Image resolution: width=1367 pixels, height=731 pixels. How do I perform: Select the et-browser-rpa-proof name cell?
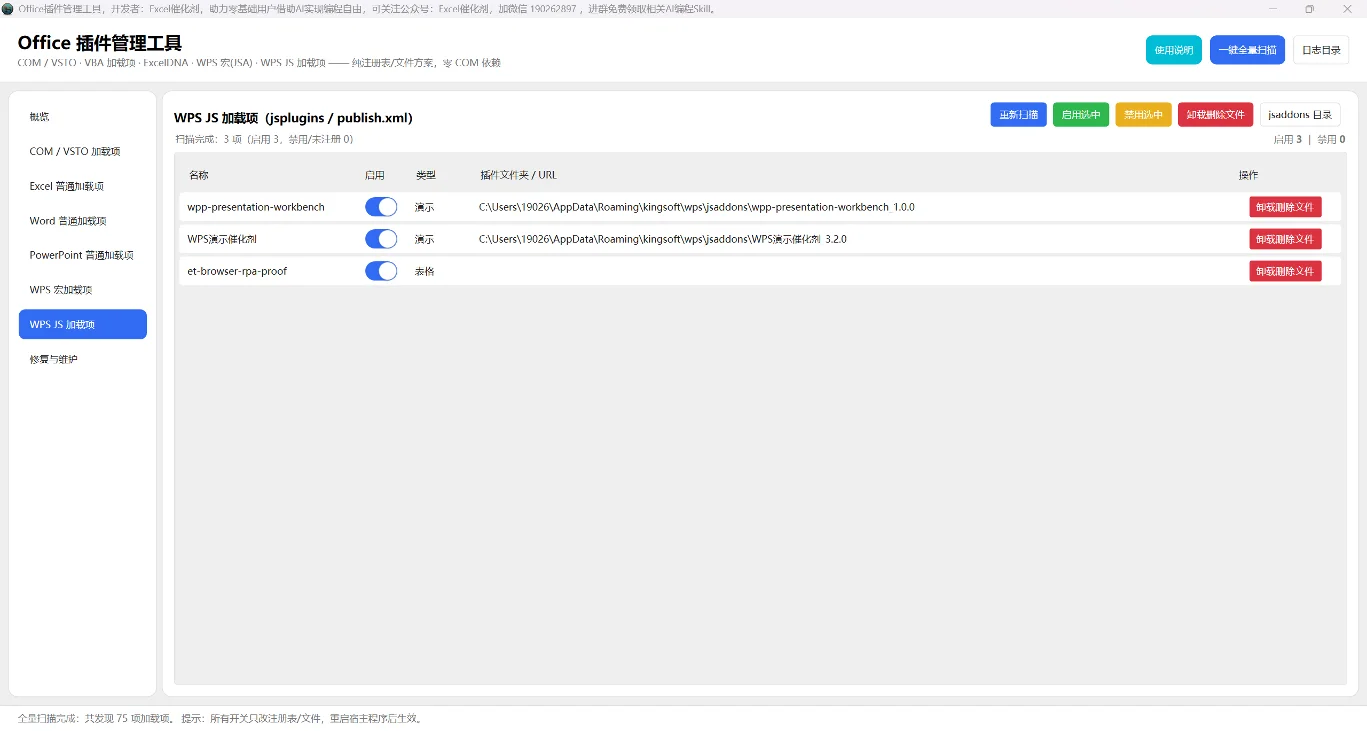point(237,271)
